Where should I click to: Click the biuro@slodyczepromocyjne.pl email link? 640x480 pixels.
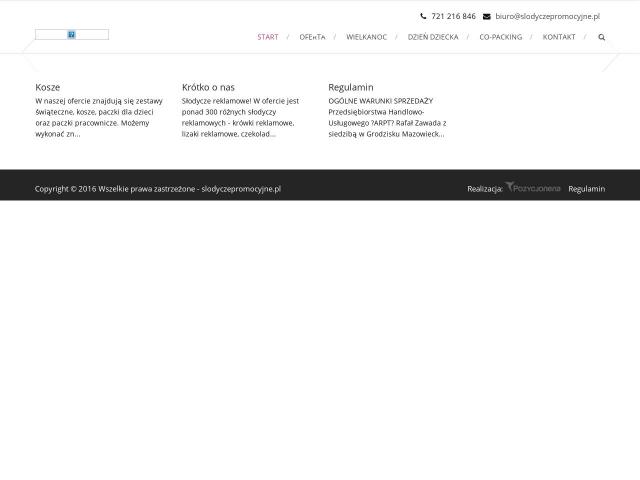click(547, 16)
